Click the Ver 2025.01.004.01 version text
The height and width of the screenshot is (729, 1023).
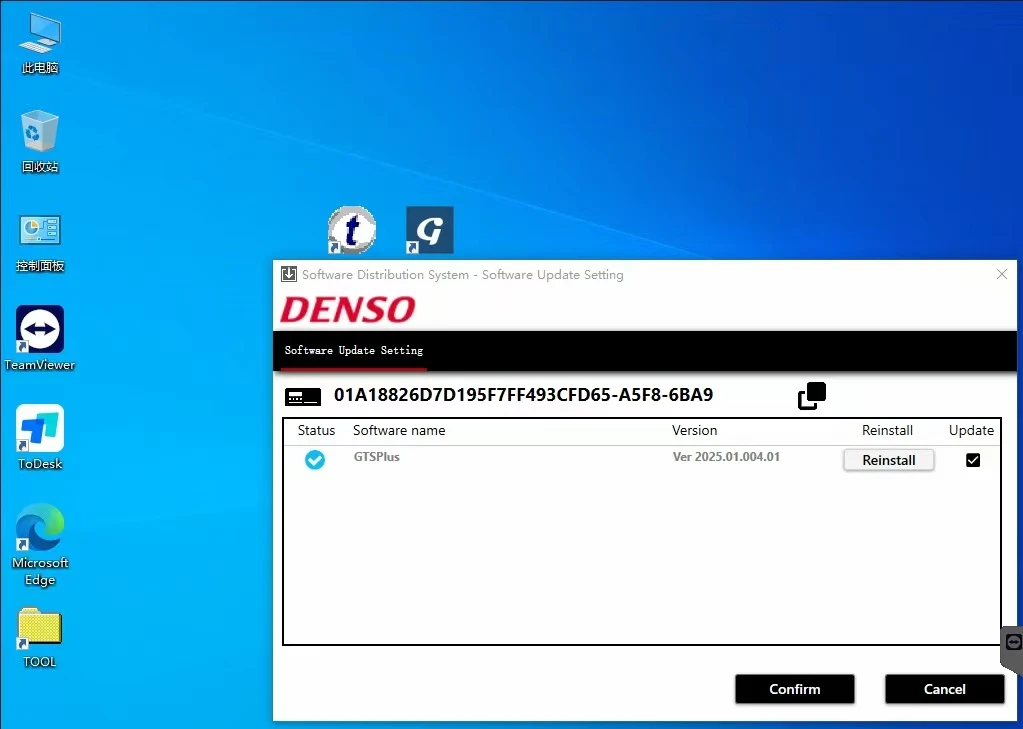(726, 457)
